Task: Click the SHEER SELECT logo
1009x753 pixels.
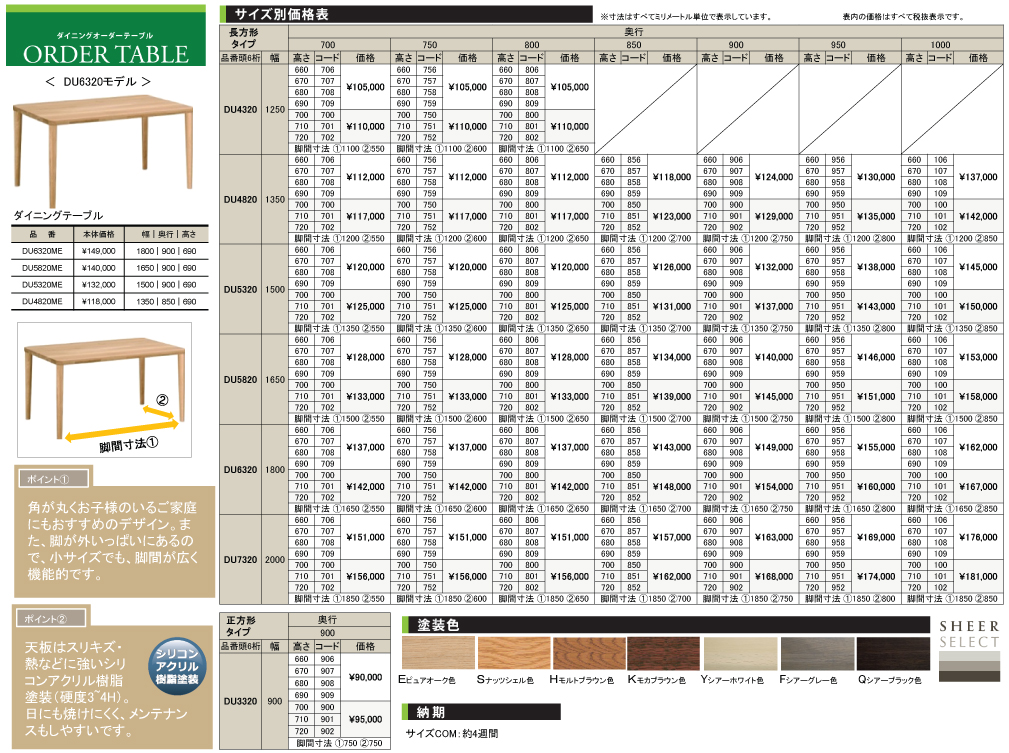Action: click(x=968, y=650)
